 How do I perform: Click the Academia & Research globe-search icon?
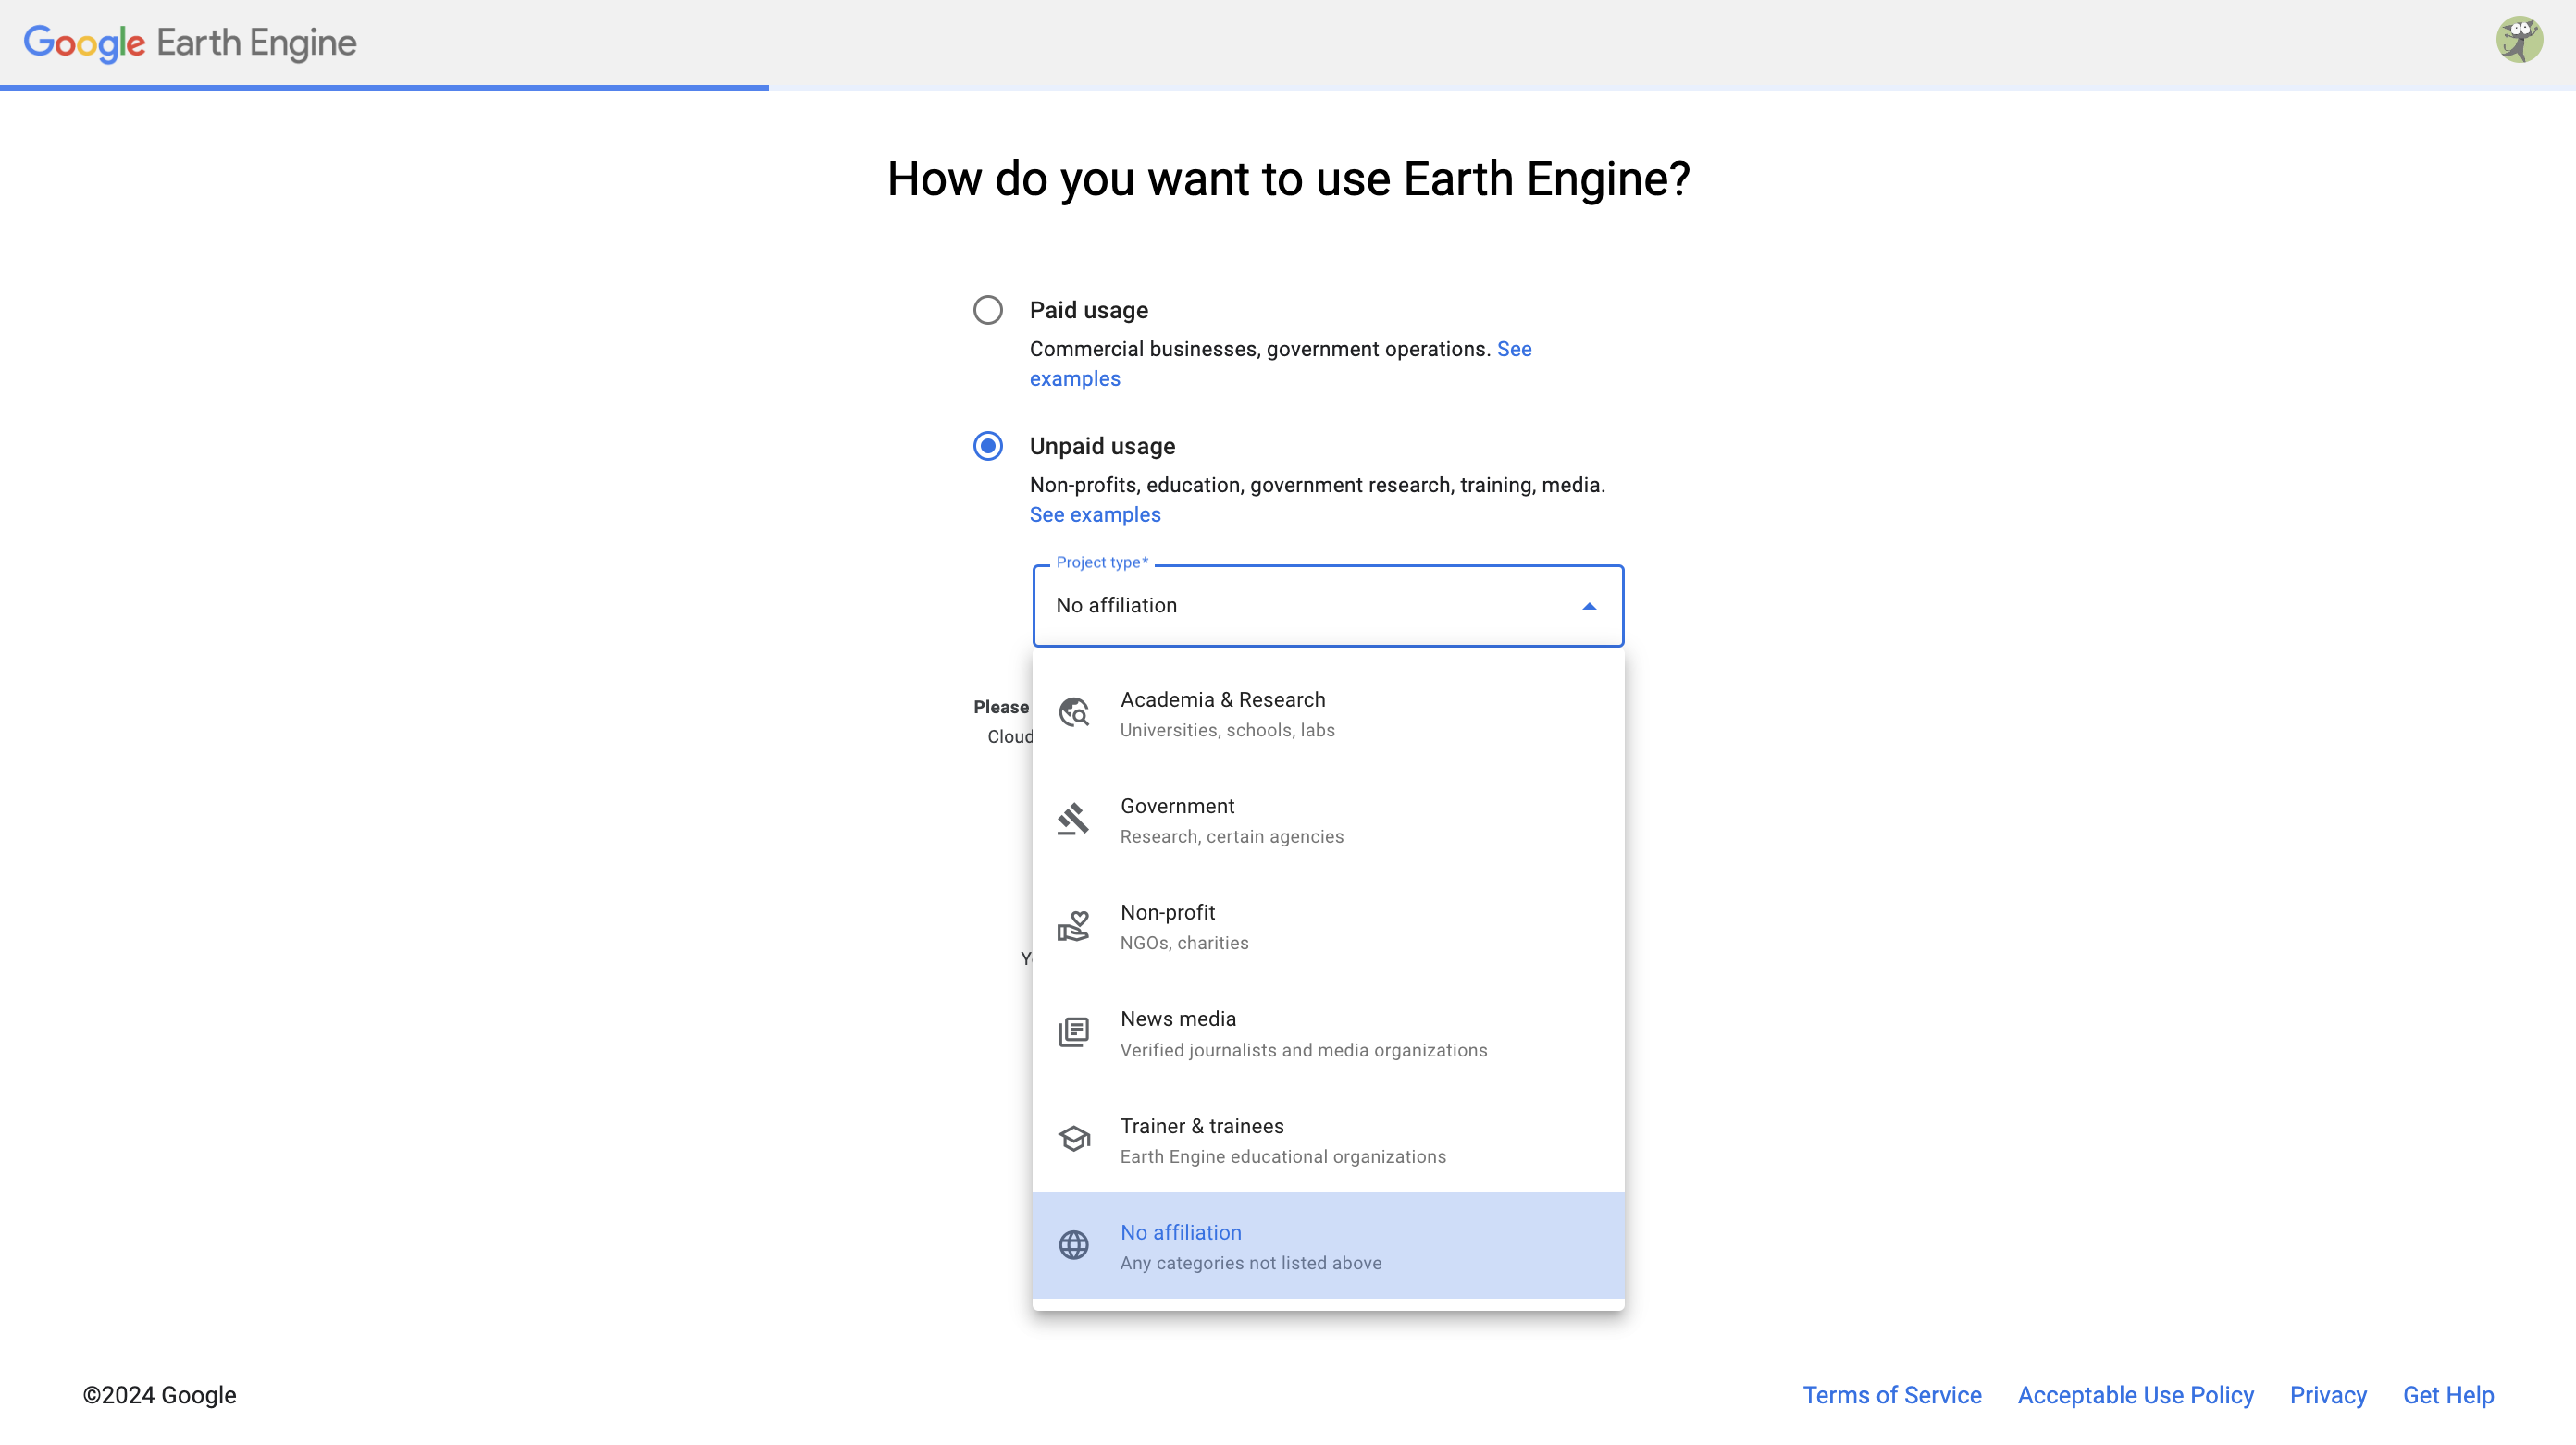1074,713
